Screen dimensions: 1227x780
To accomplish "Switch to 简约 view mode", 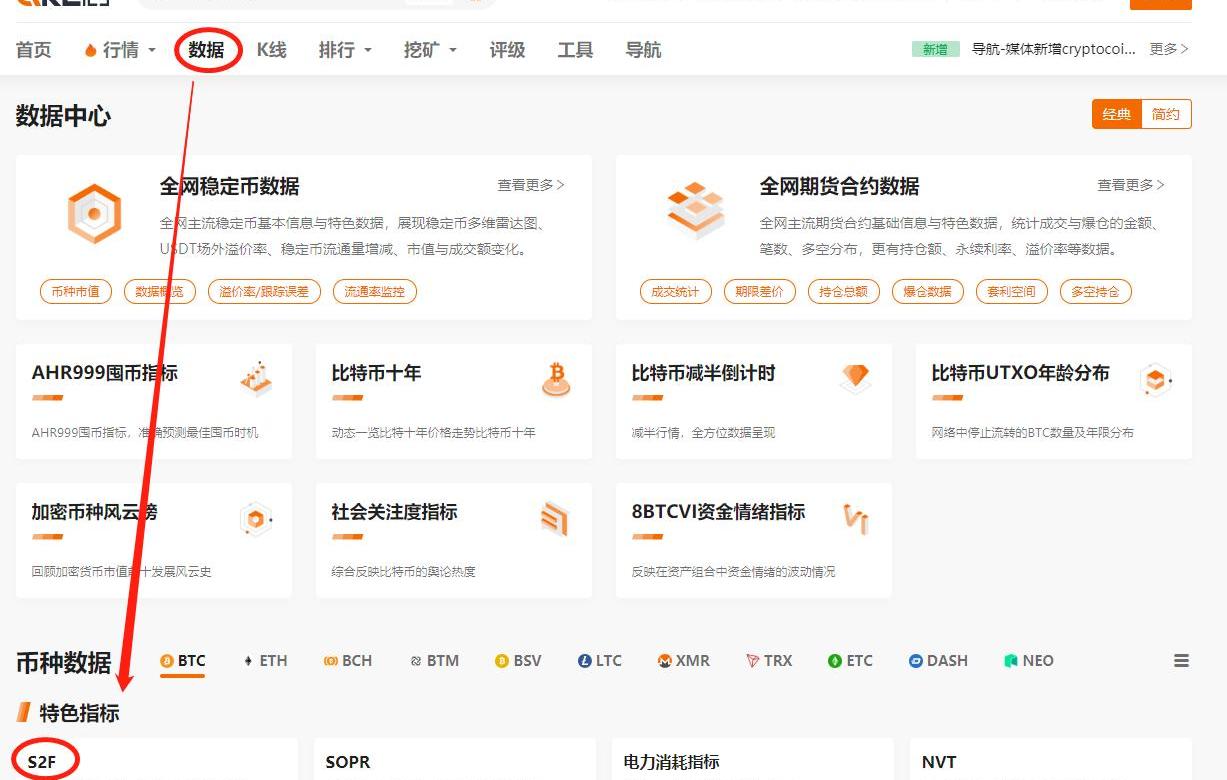I will click(x=1166, y=114).
